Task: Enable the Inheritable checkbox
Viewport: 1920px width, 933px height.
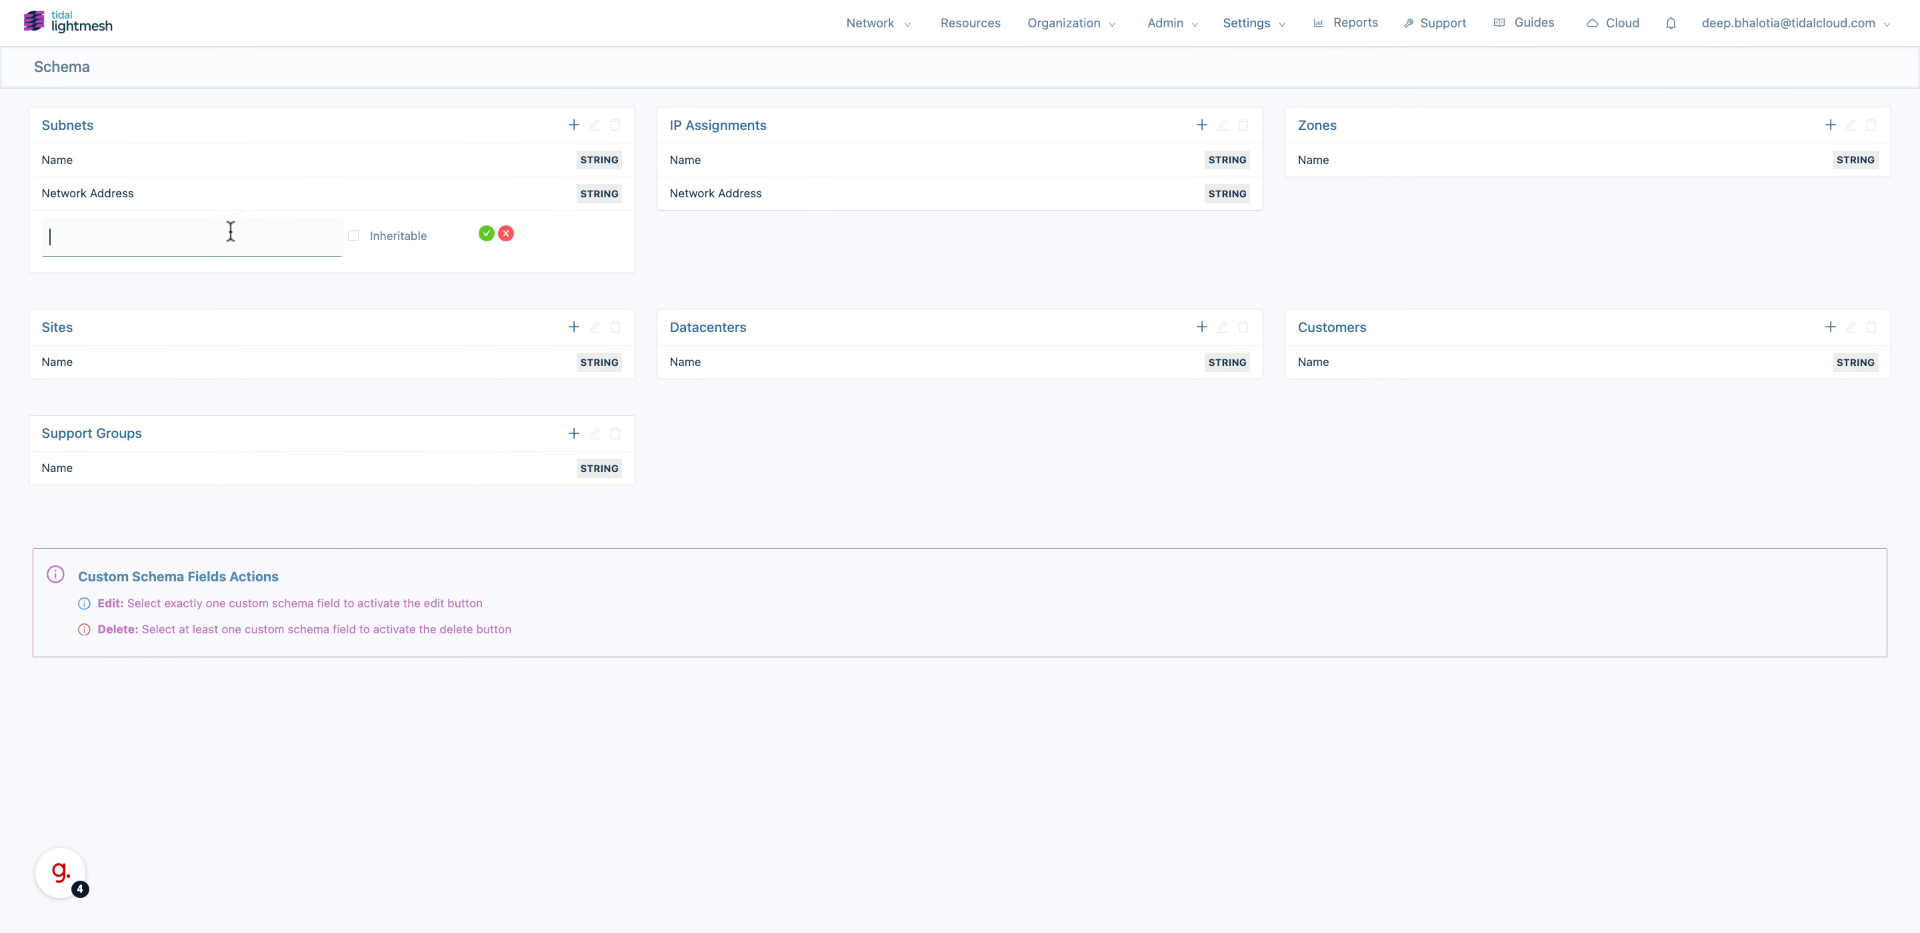Action: 353,236
